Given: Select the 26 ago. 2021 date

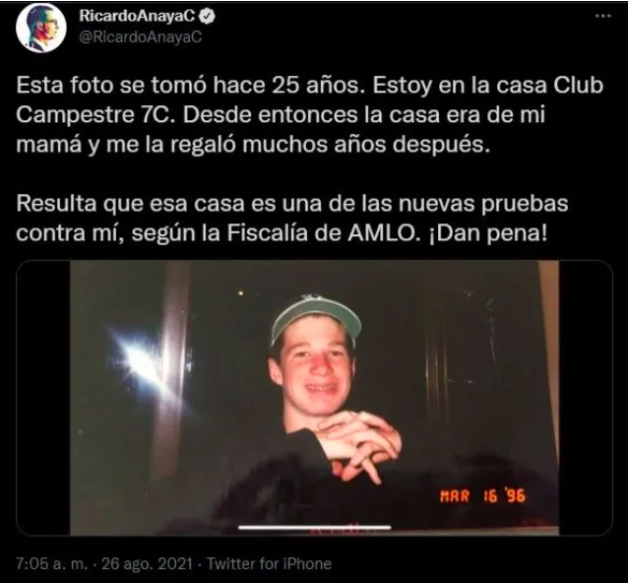Looking at the screenshot, I should 147,564.
